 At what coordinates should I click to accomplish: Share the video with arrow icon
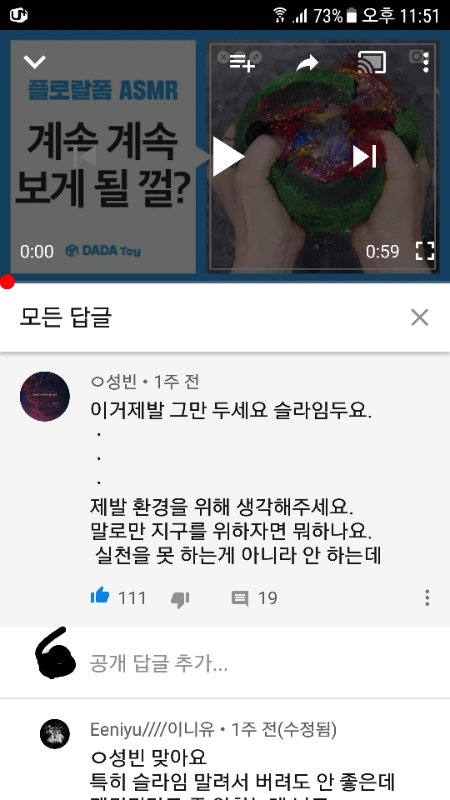pyautogui.click(x=307, y=63)
